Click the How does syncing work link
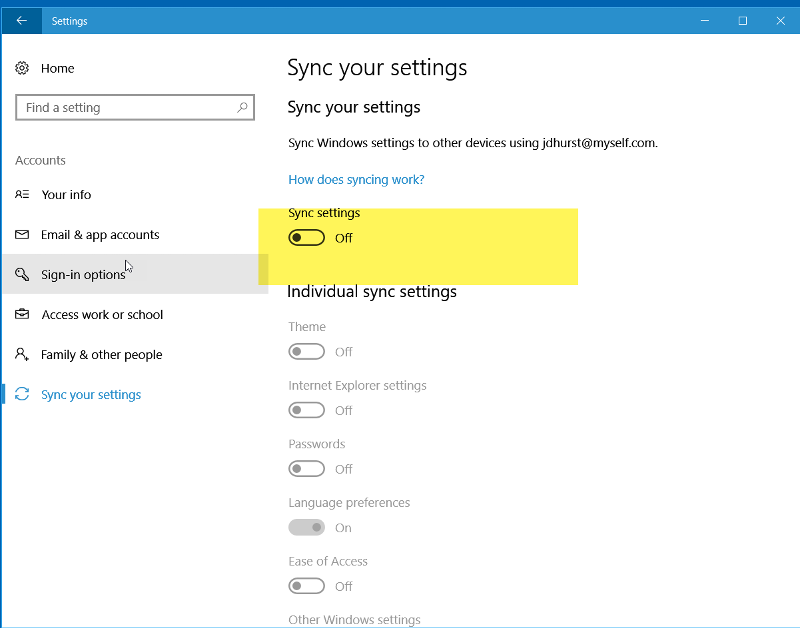This screenshot has height=628, width=800. point(356,179)
